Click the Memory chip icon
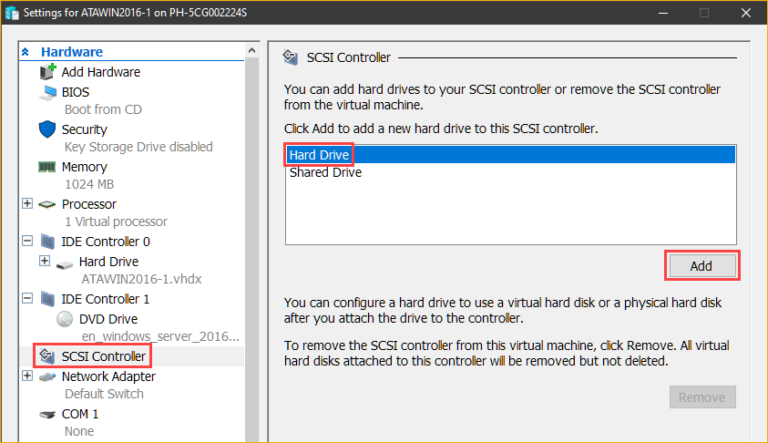768x443 pixels. click(47, 167)
